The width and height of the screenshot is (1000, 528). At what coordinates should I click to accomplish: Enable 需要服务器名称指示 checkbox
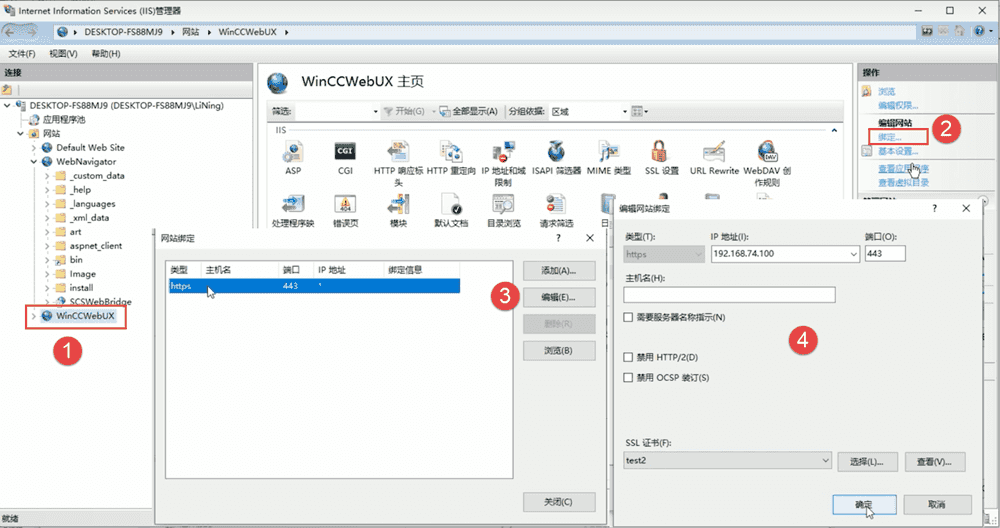[x=628, y=318]
